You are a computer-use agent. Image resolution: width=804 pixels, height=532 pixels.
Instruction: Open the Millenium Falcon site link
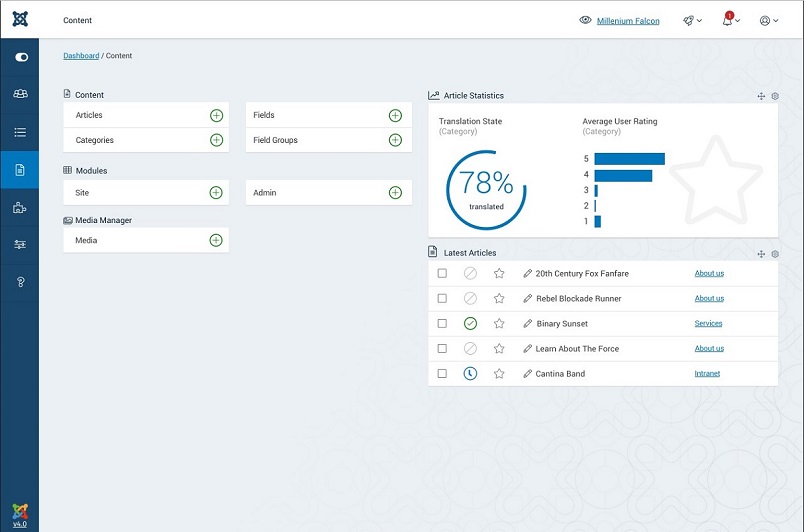coord(627,21)
